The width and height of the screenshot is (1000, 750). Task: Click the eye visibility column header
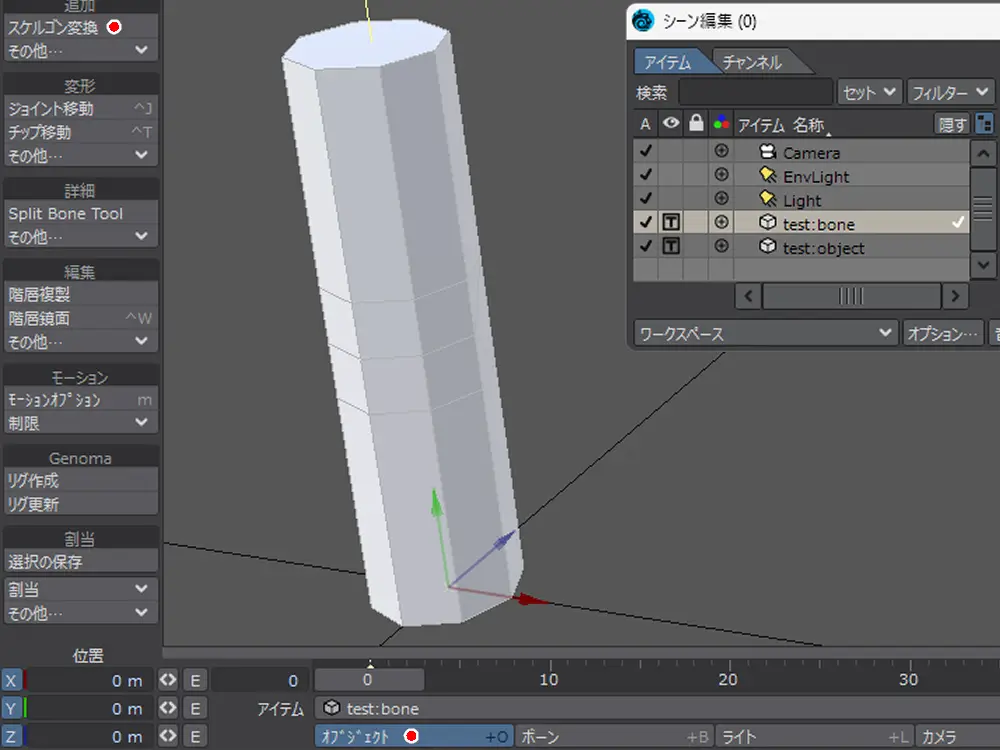671,125
